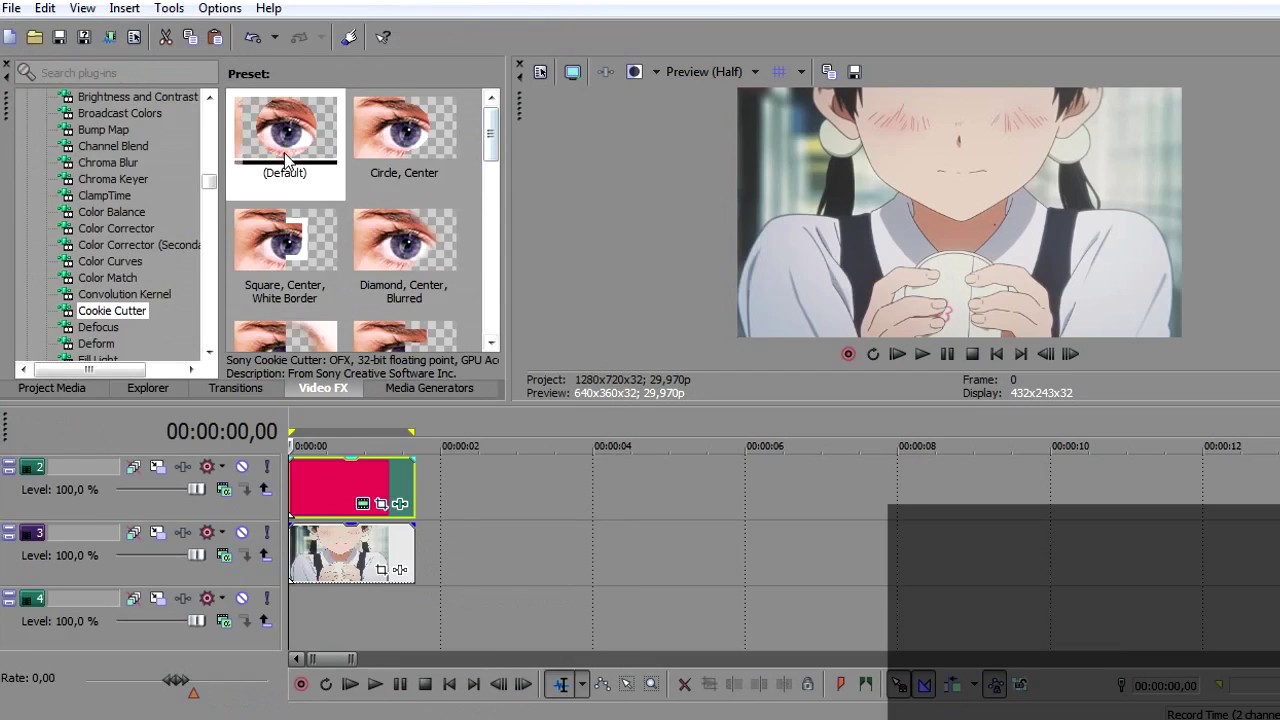1280x720 pixels.
Task: Mute video track 3
Action: 242,533
